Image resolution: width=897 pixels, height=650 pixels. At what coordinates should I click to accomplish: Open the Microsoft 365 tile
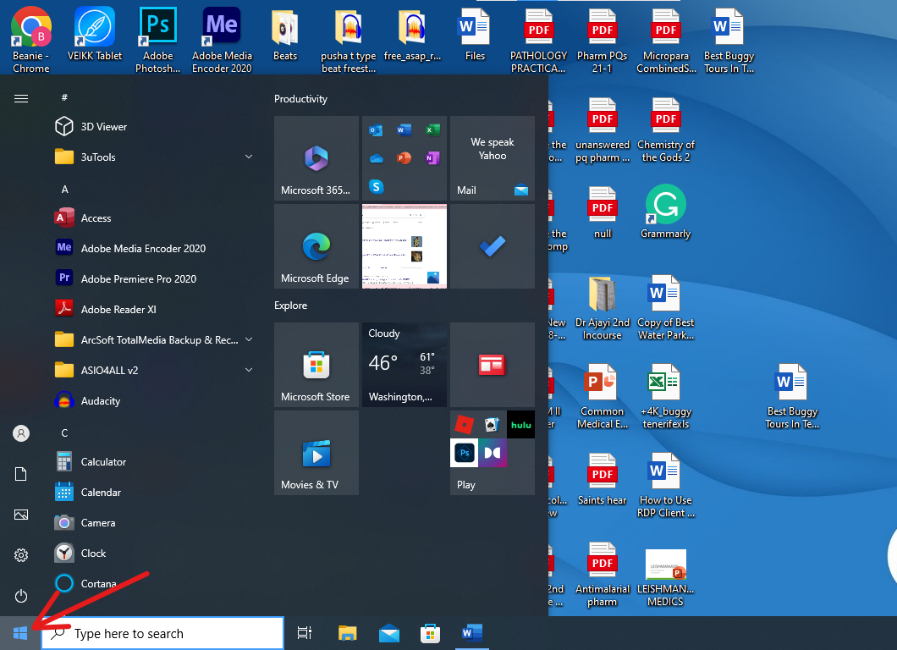pos(316,158)
